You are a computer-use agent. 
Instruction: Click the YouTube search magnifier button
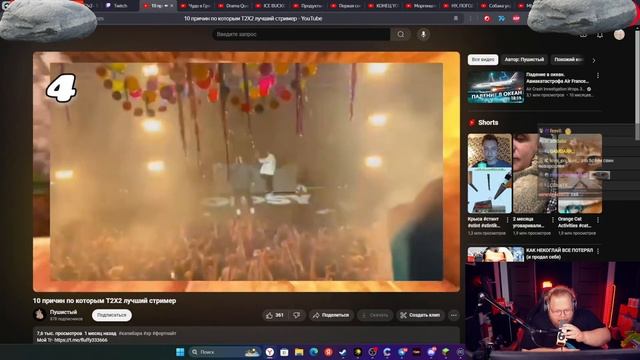coord(401,34)
